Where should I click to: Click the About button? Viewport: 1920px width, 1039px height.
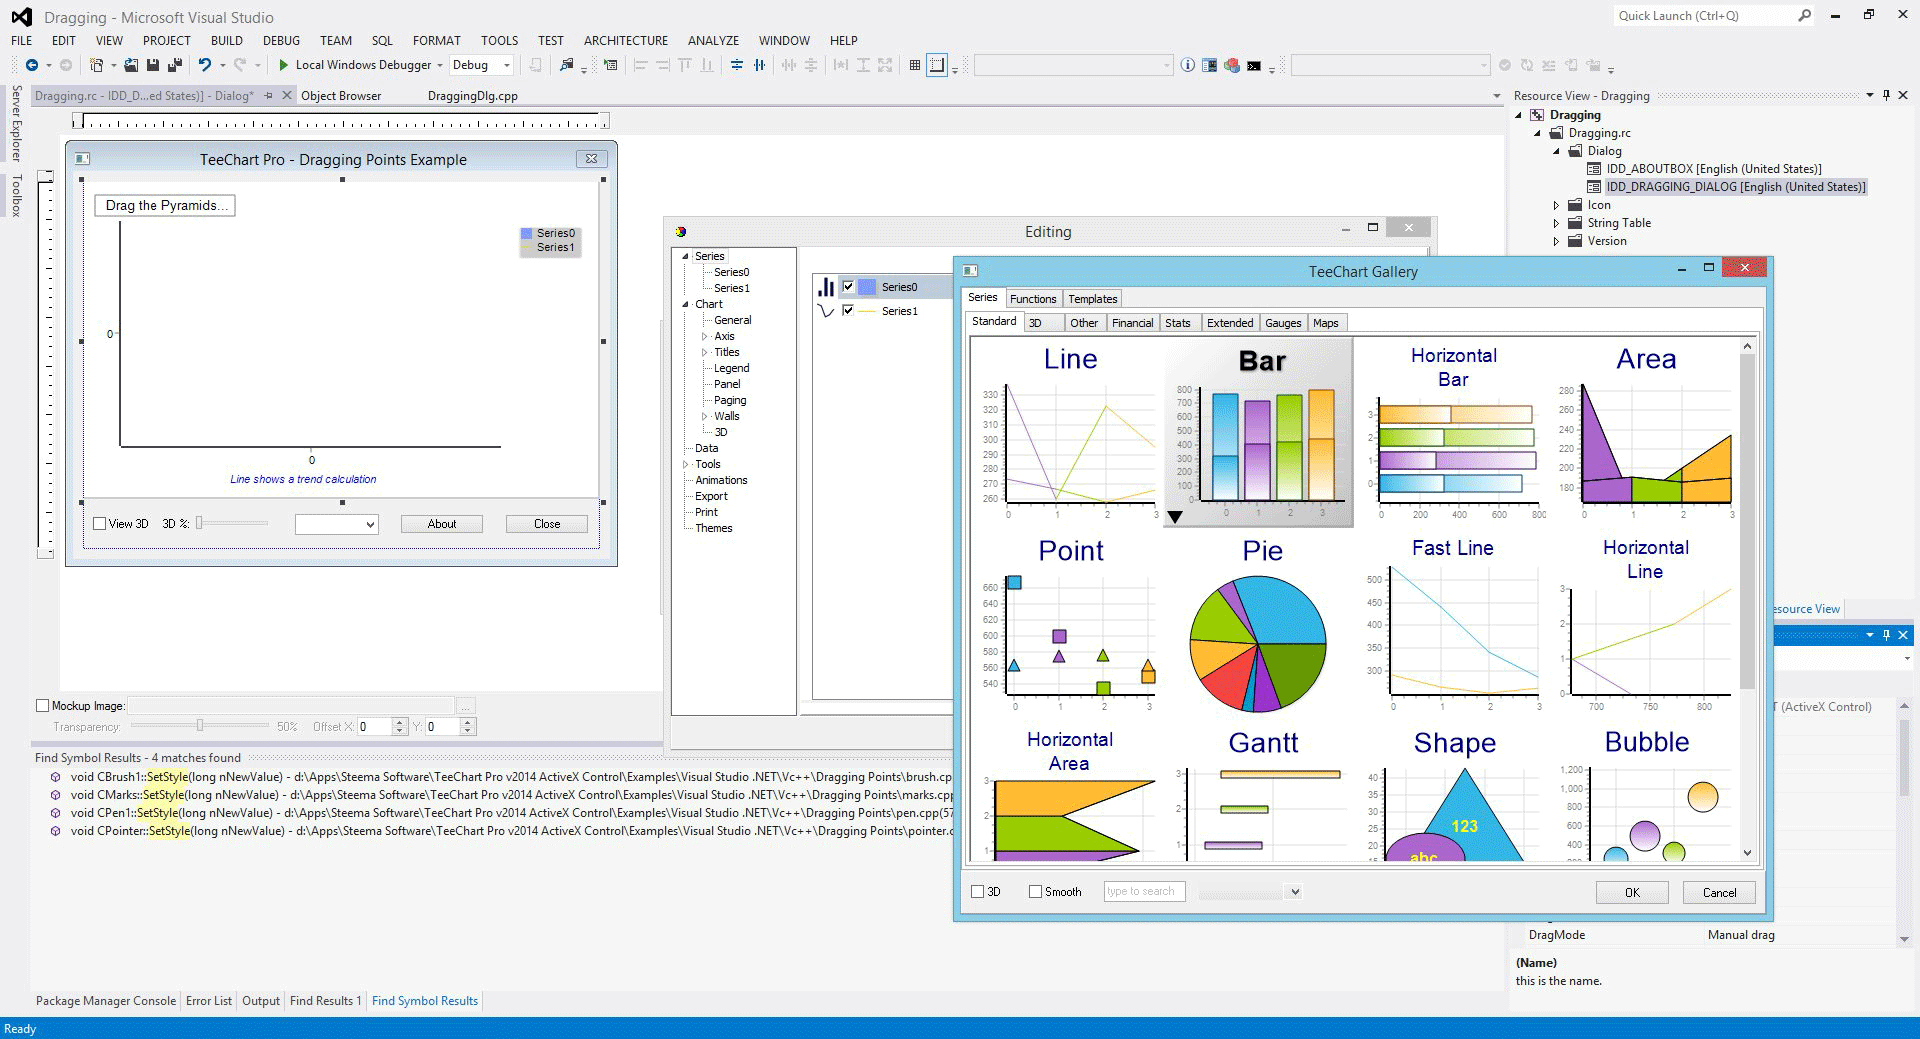click(441, 523)
